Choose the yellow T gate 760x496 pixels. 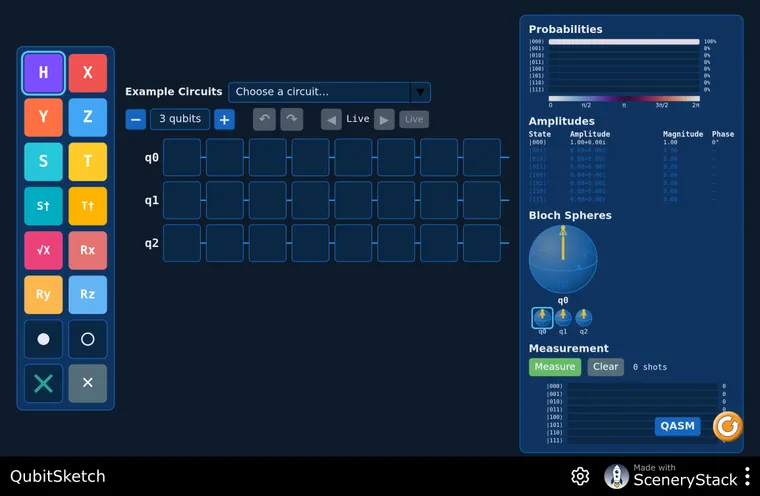click(88, 161)
